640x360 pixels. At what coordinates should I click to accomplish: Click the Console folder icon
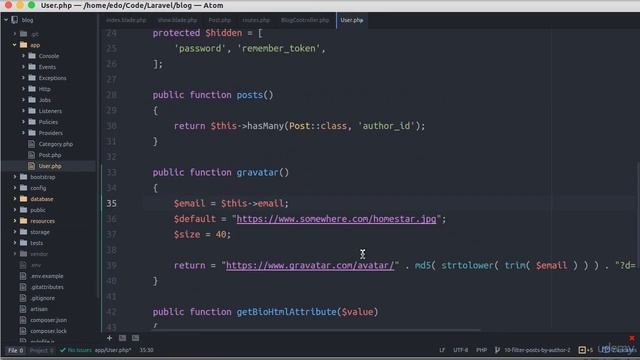pos(32,56)
